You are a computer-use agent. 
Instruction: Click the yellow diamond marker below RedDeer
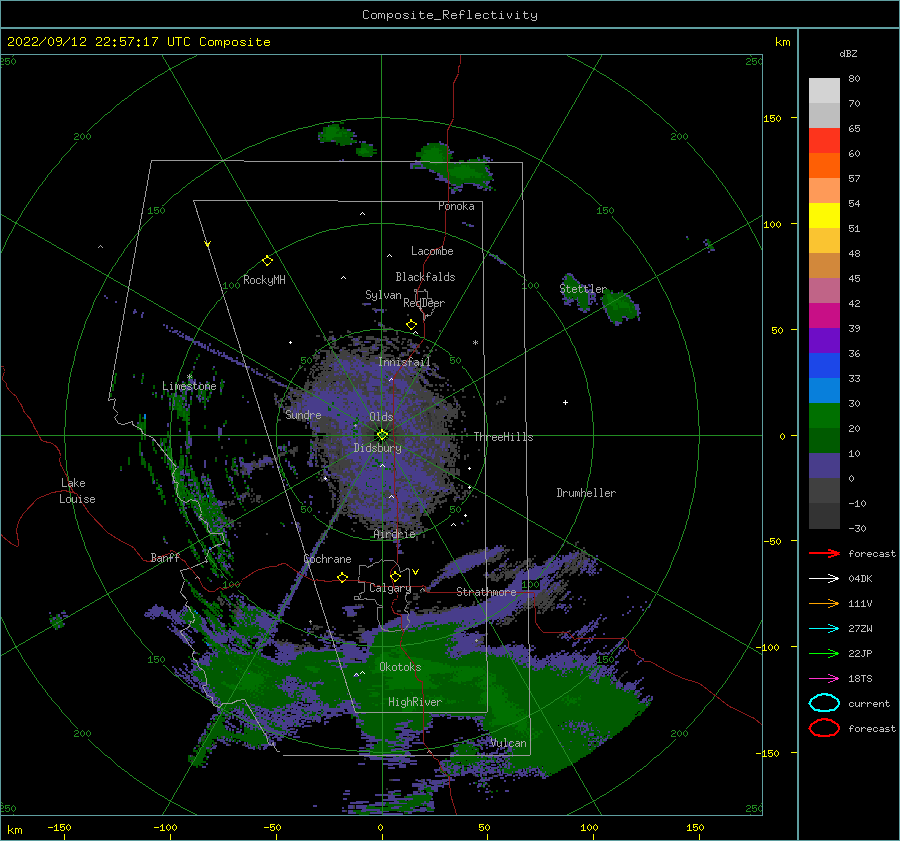[411, 325]
